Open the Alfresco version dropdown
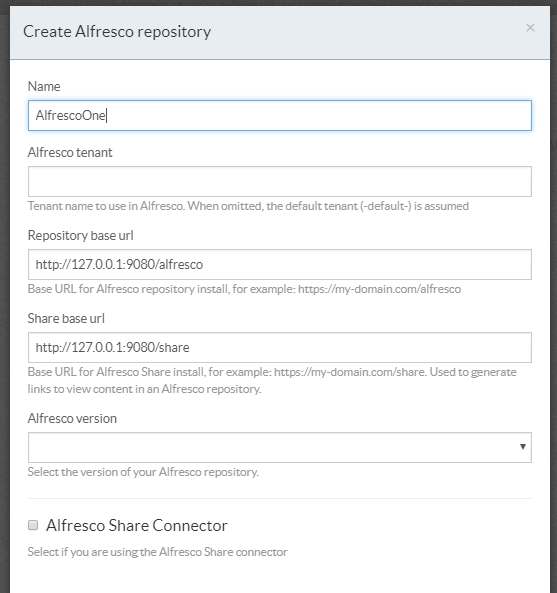Screen dimensions: 557x593 pos(280,447)
